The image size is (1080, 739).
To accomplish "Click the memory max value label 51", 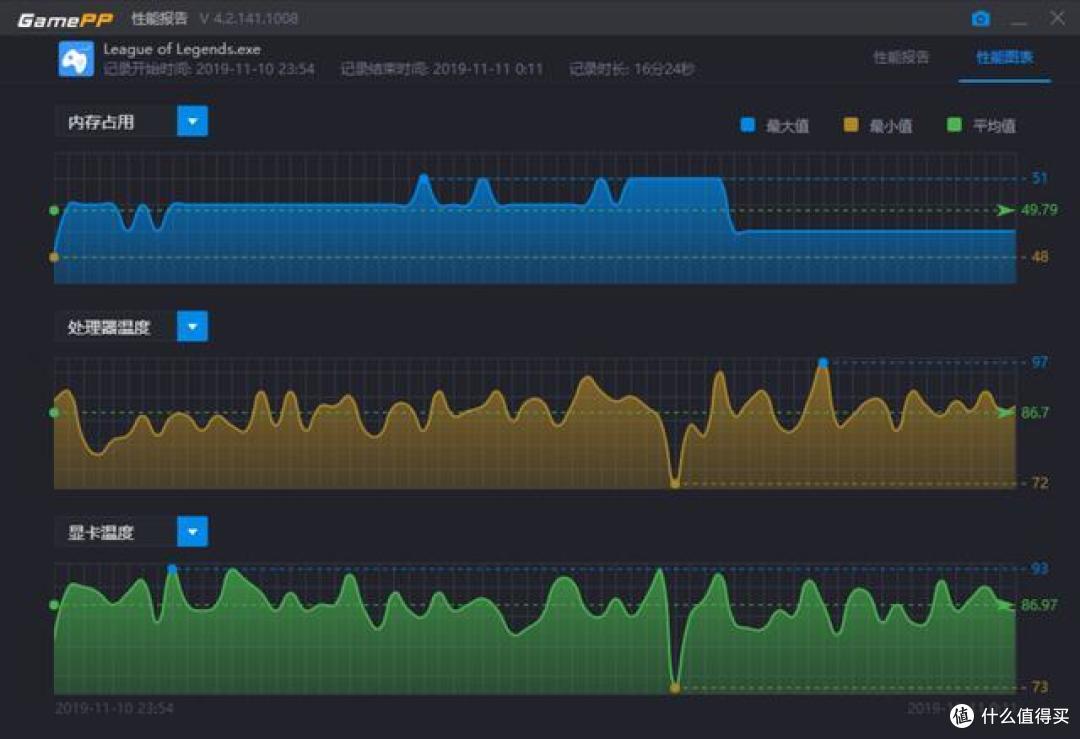I will click(x=1039, y=178).
